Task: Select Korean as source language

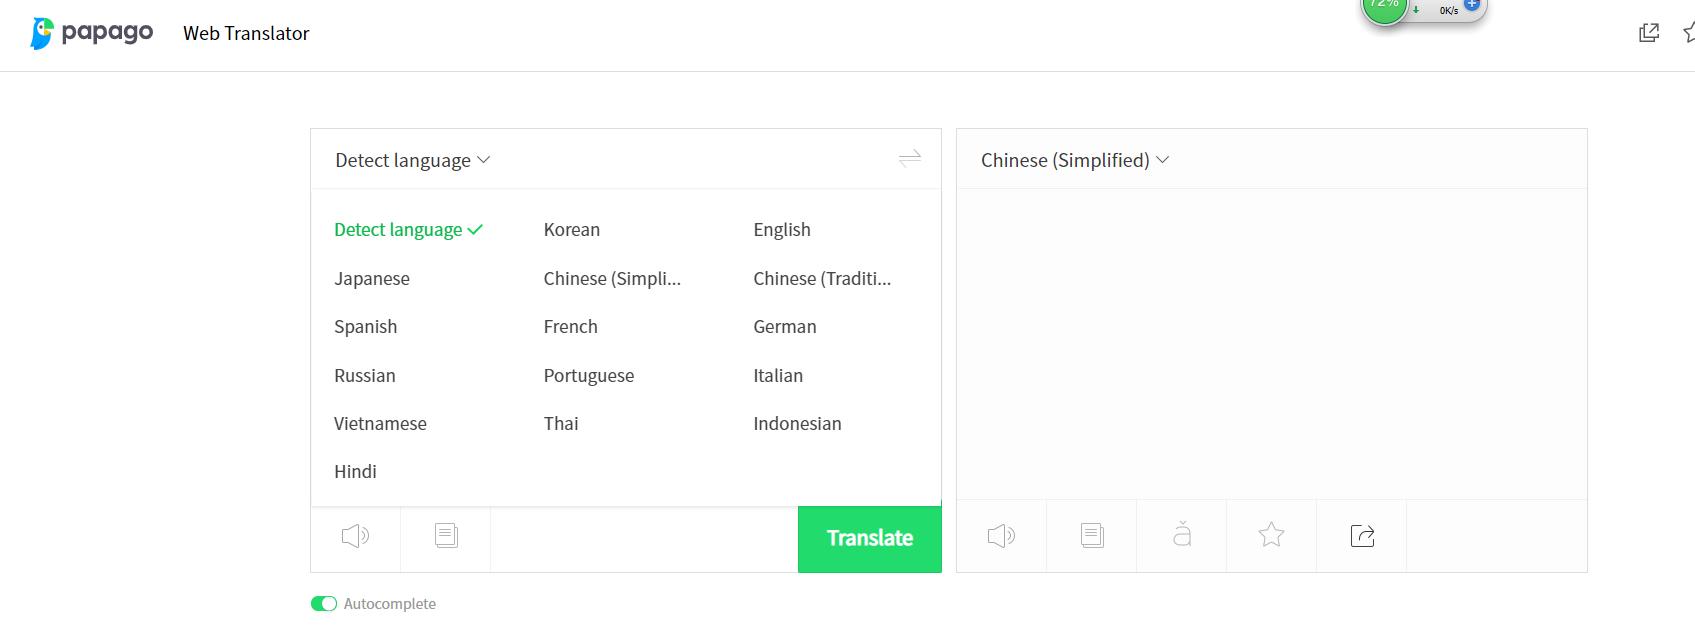Action: click(x=572, y=230)
